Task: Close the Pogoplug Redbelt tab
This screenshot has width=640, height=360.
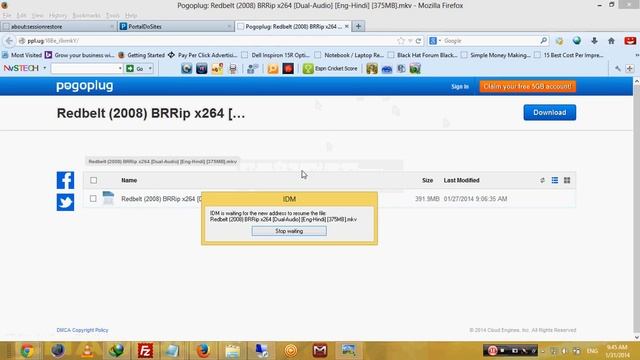Action: point(347,26)
